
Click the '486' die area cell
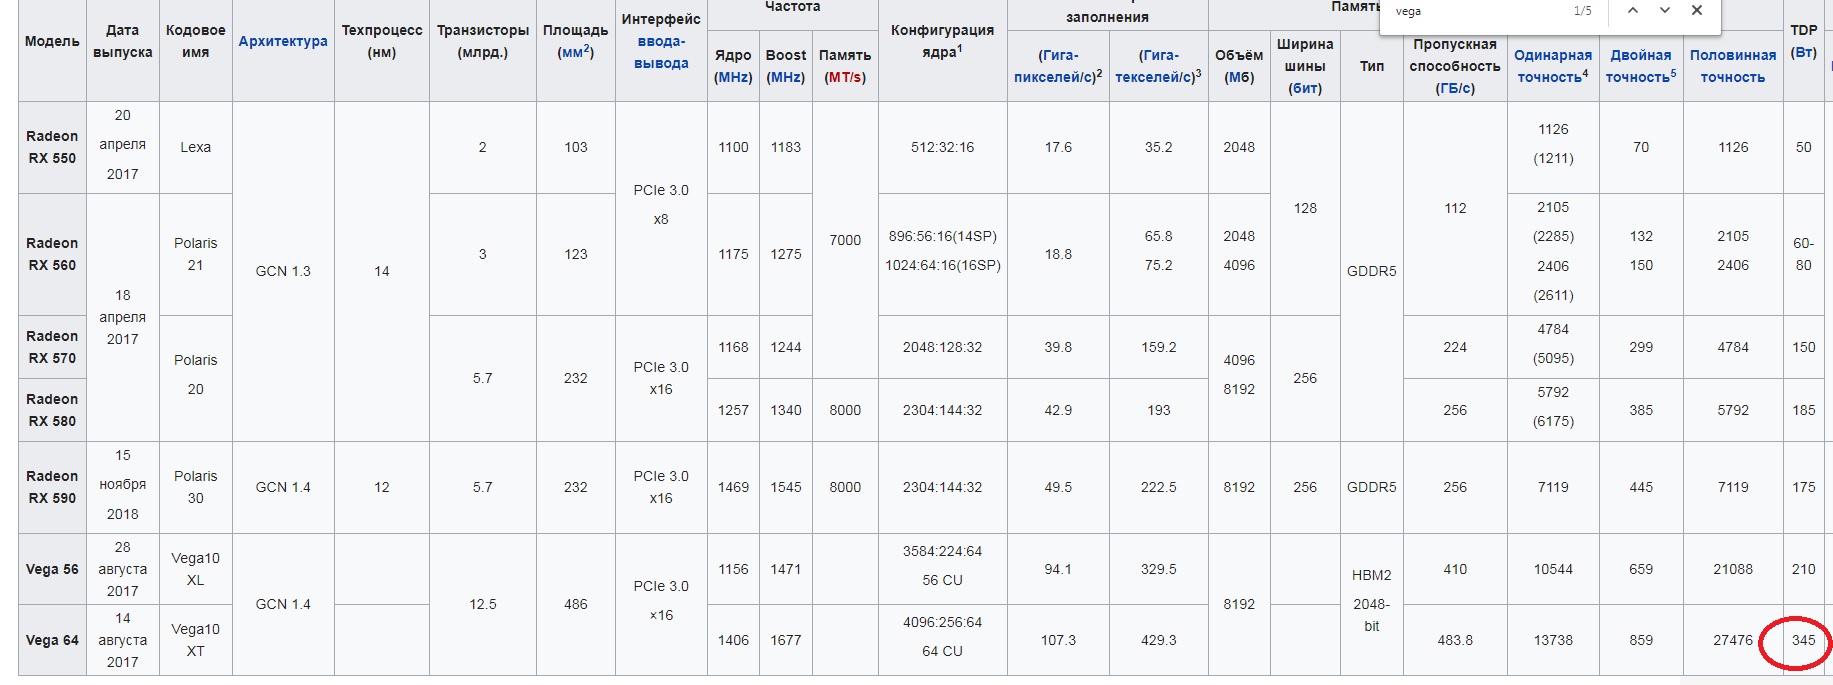click(x=575, y=604)
